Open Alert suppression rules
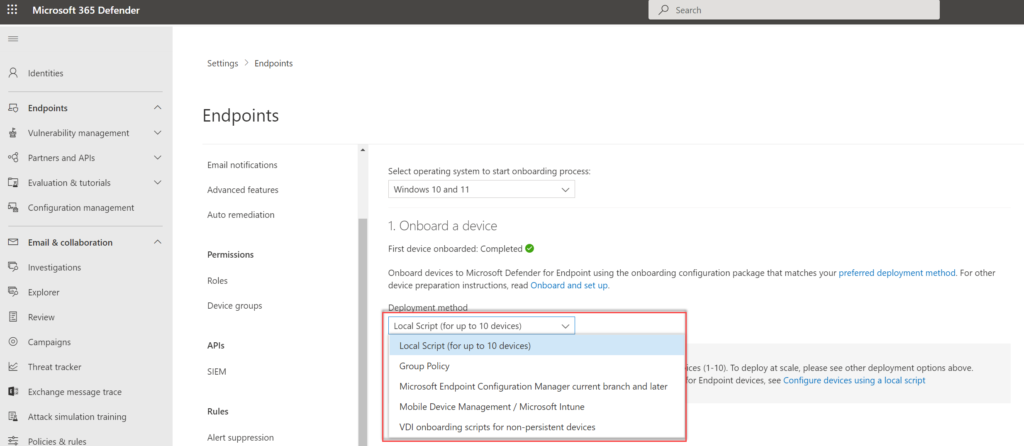 click(240, 438)
